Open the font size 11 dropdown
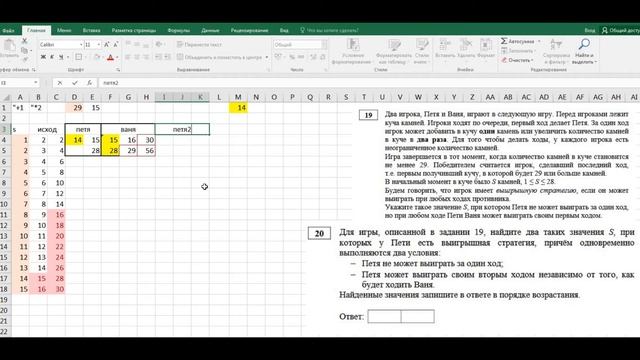Image resolution: width=640 pixels, height=360 pixels. (99, 44)
